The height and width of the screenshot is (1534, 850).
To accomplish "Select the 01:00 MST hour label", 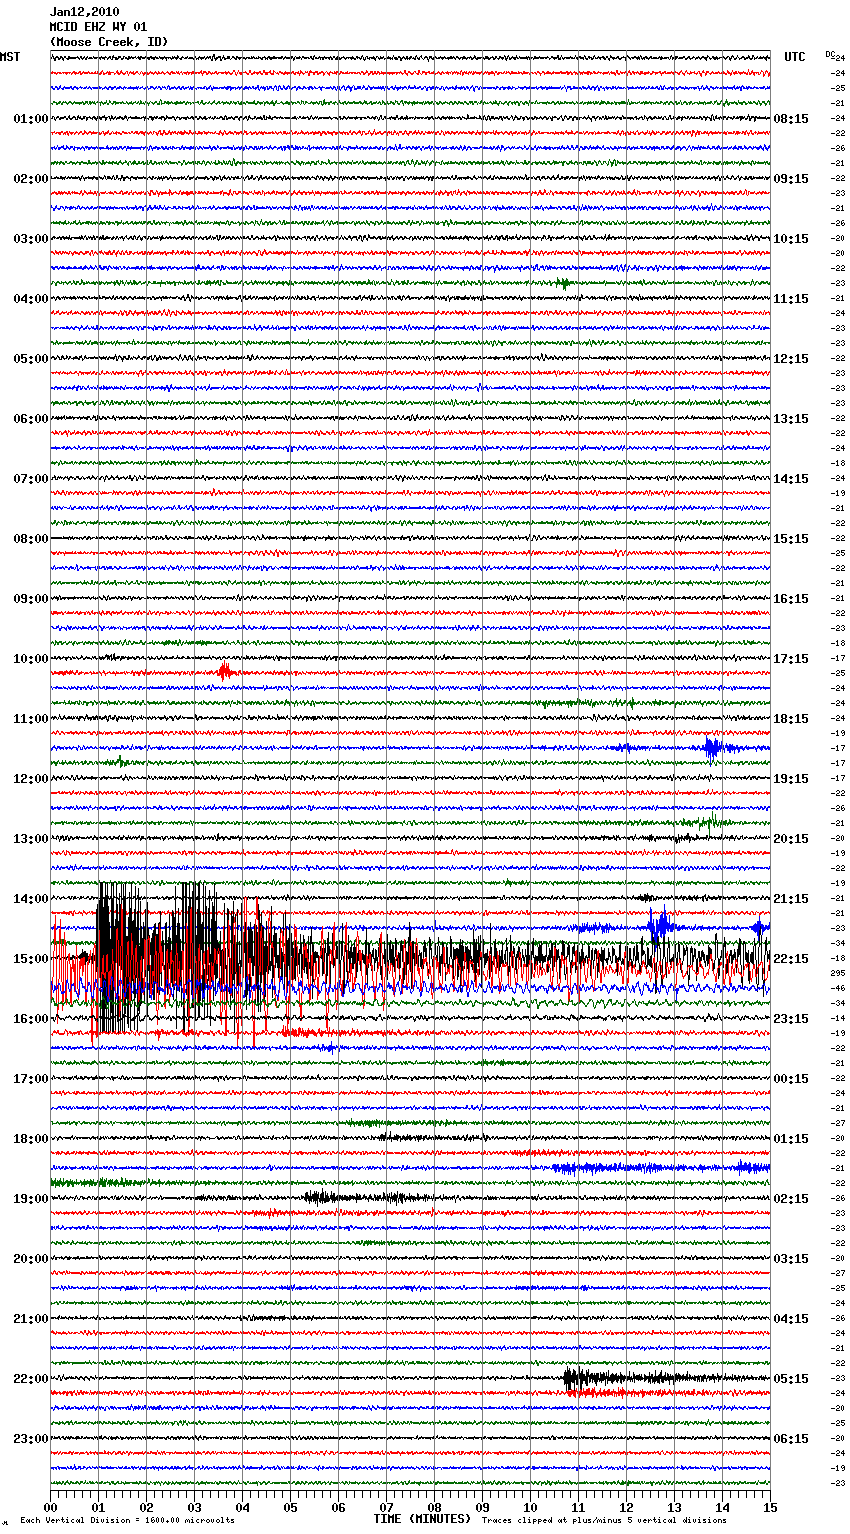I will click(x=31, y=119).
